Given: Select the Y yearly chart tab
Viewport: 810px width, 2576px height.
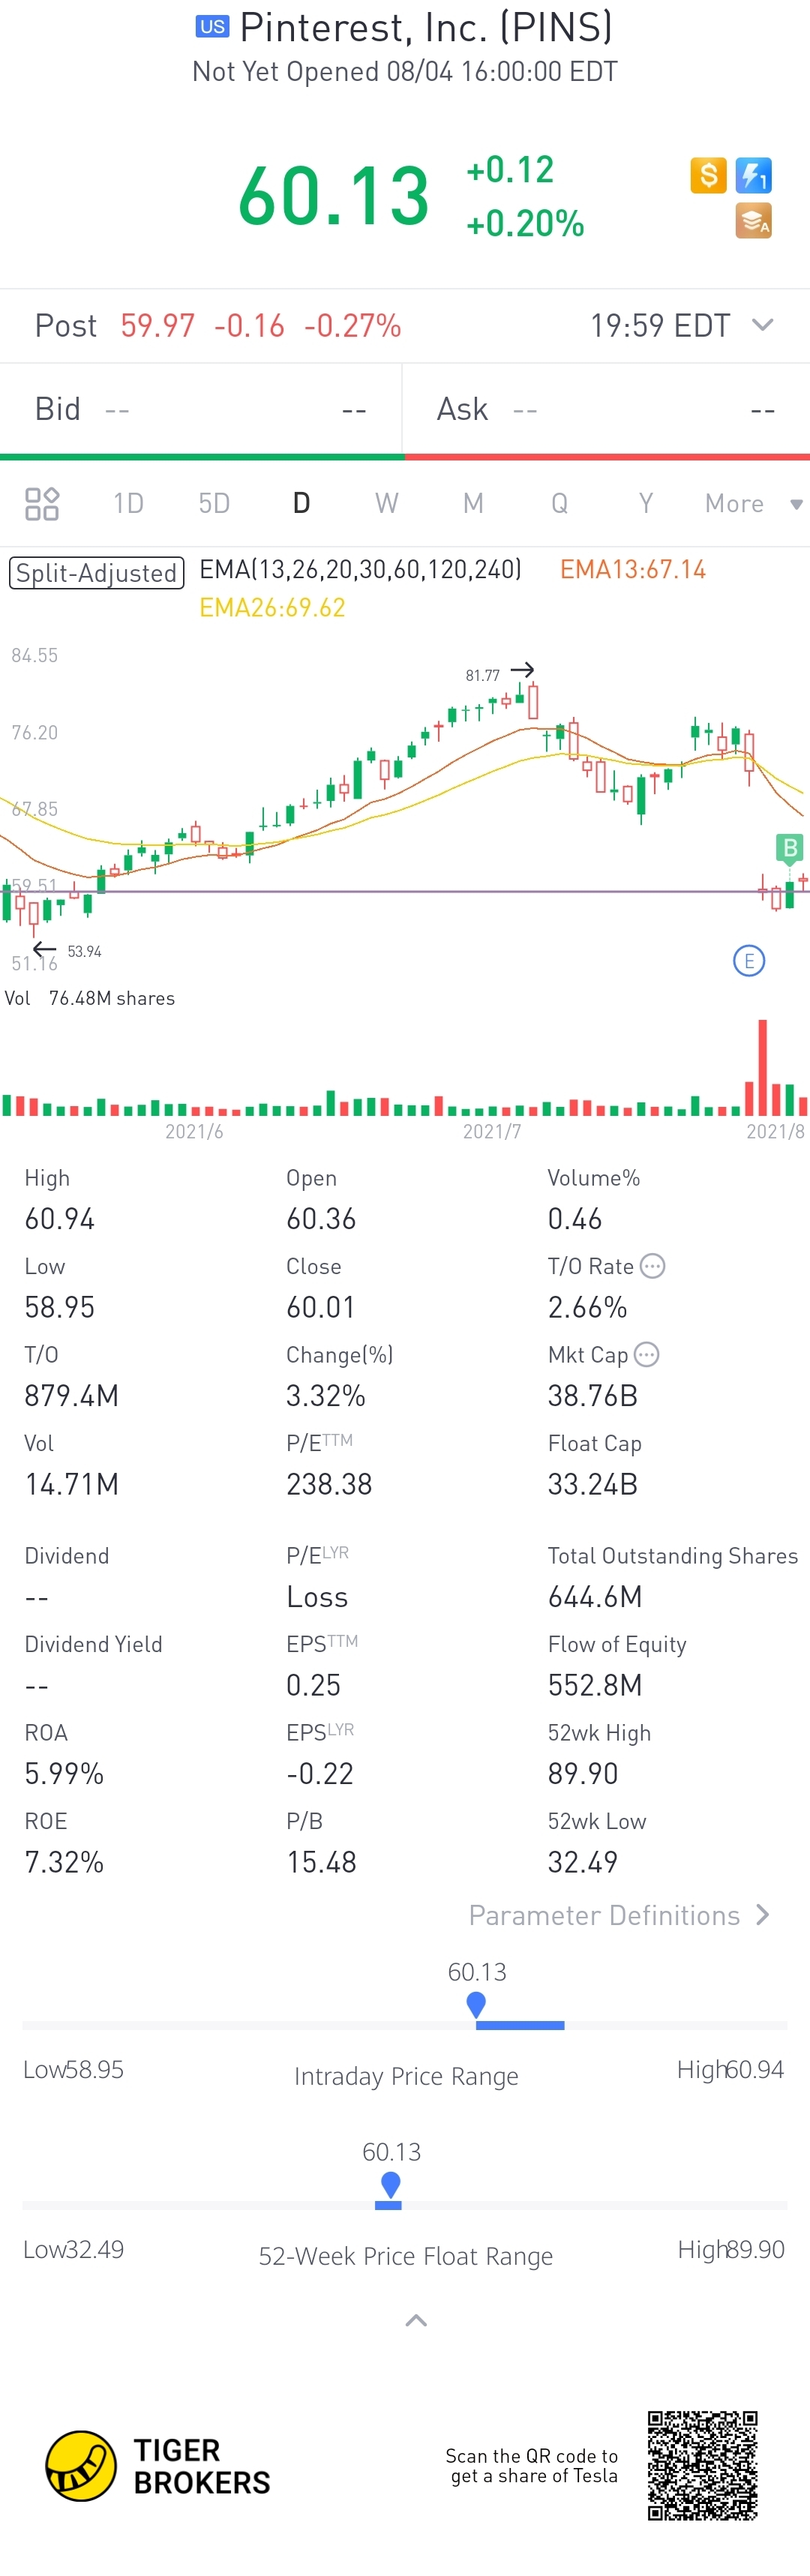Looking at the screenshot, I should click(646, 503).
